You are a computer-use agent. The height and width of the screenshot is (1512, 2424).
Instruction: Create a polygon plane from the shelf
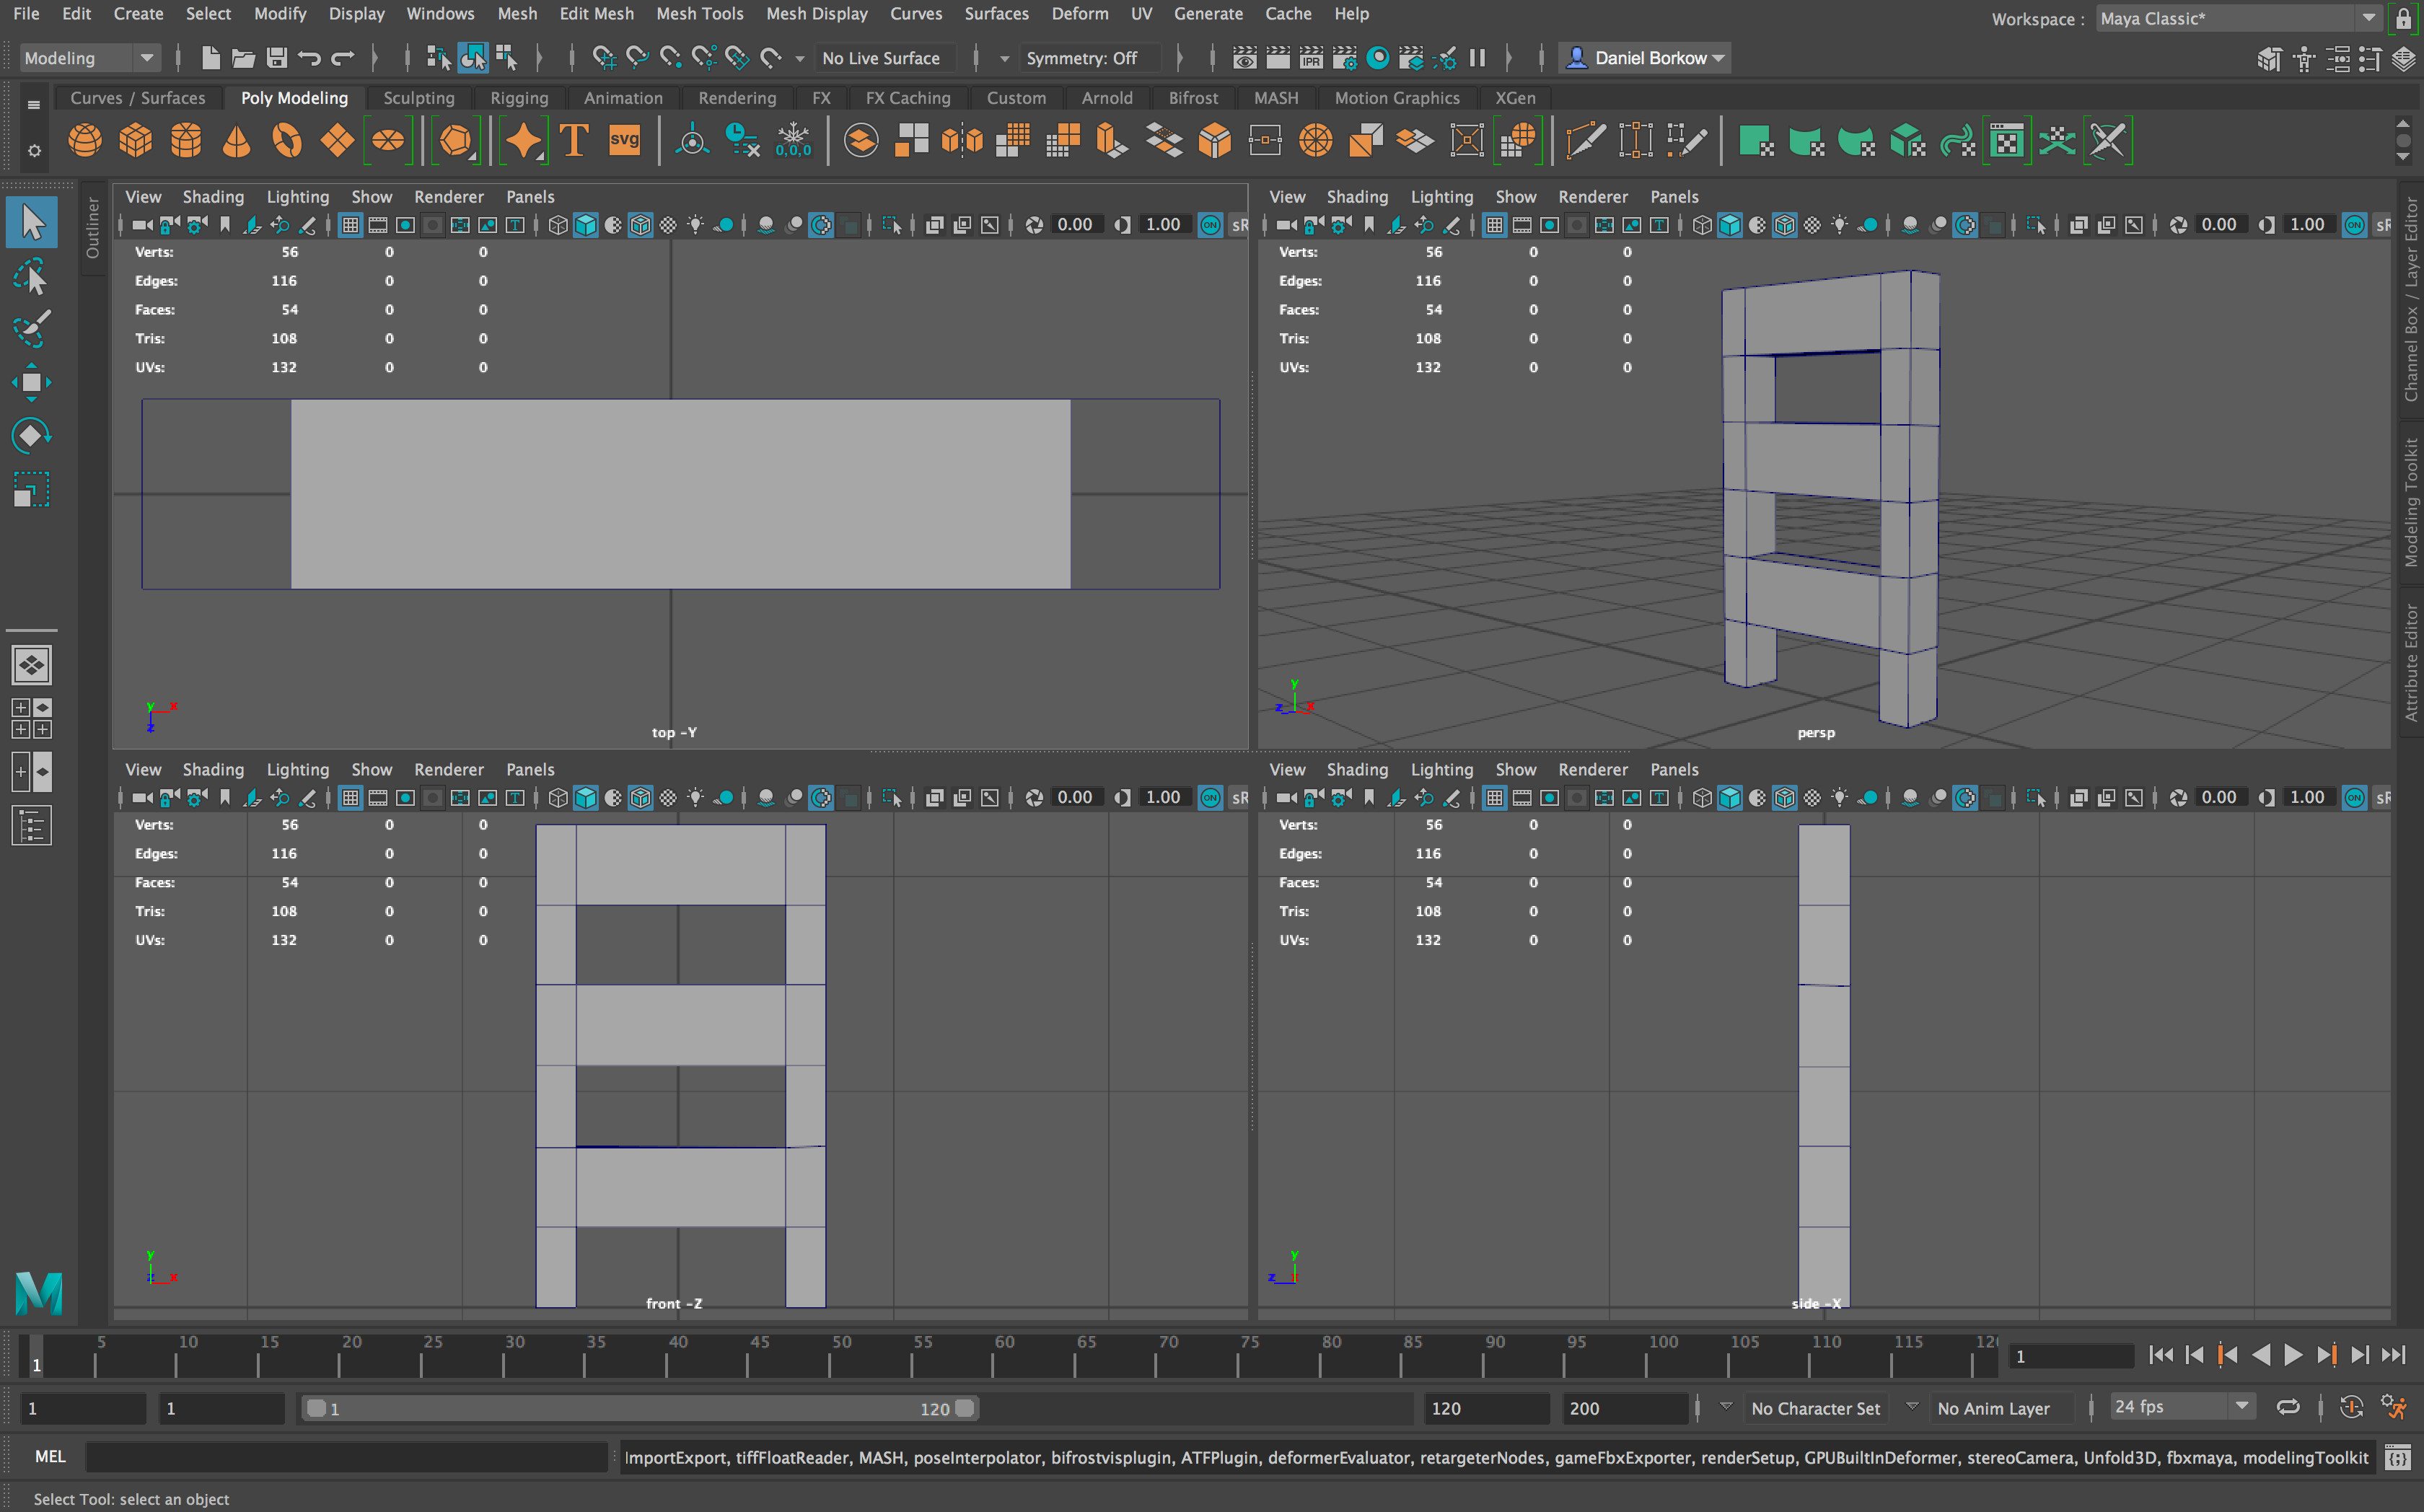[x=337, y=141]
